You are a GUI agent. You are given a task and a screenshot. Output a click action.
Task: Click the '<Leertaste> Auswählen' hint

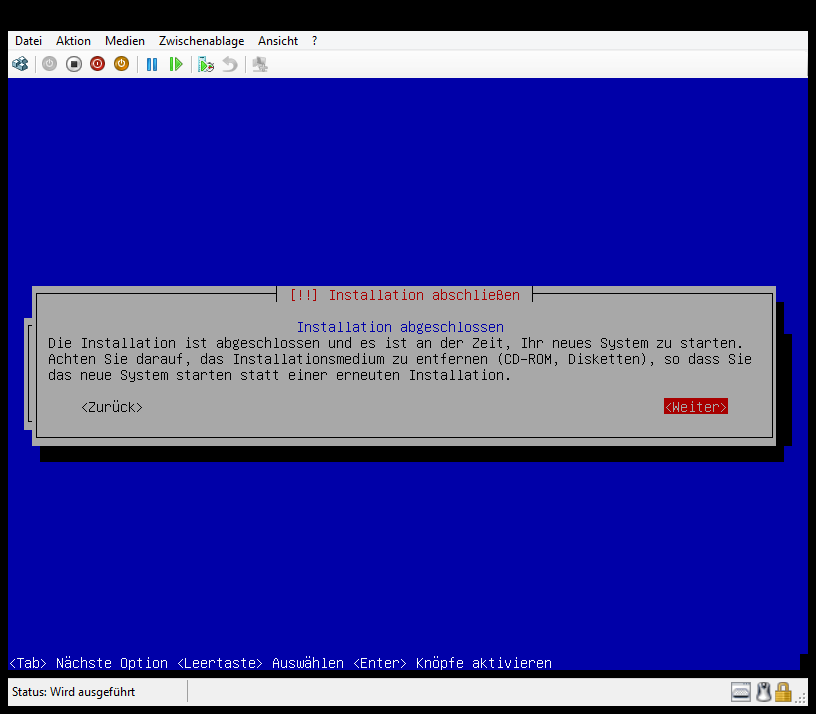(260, 663)
